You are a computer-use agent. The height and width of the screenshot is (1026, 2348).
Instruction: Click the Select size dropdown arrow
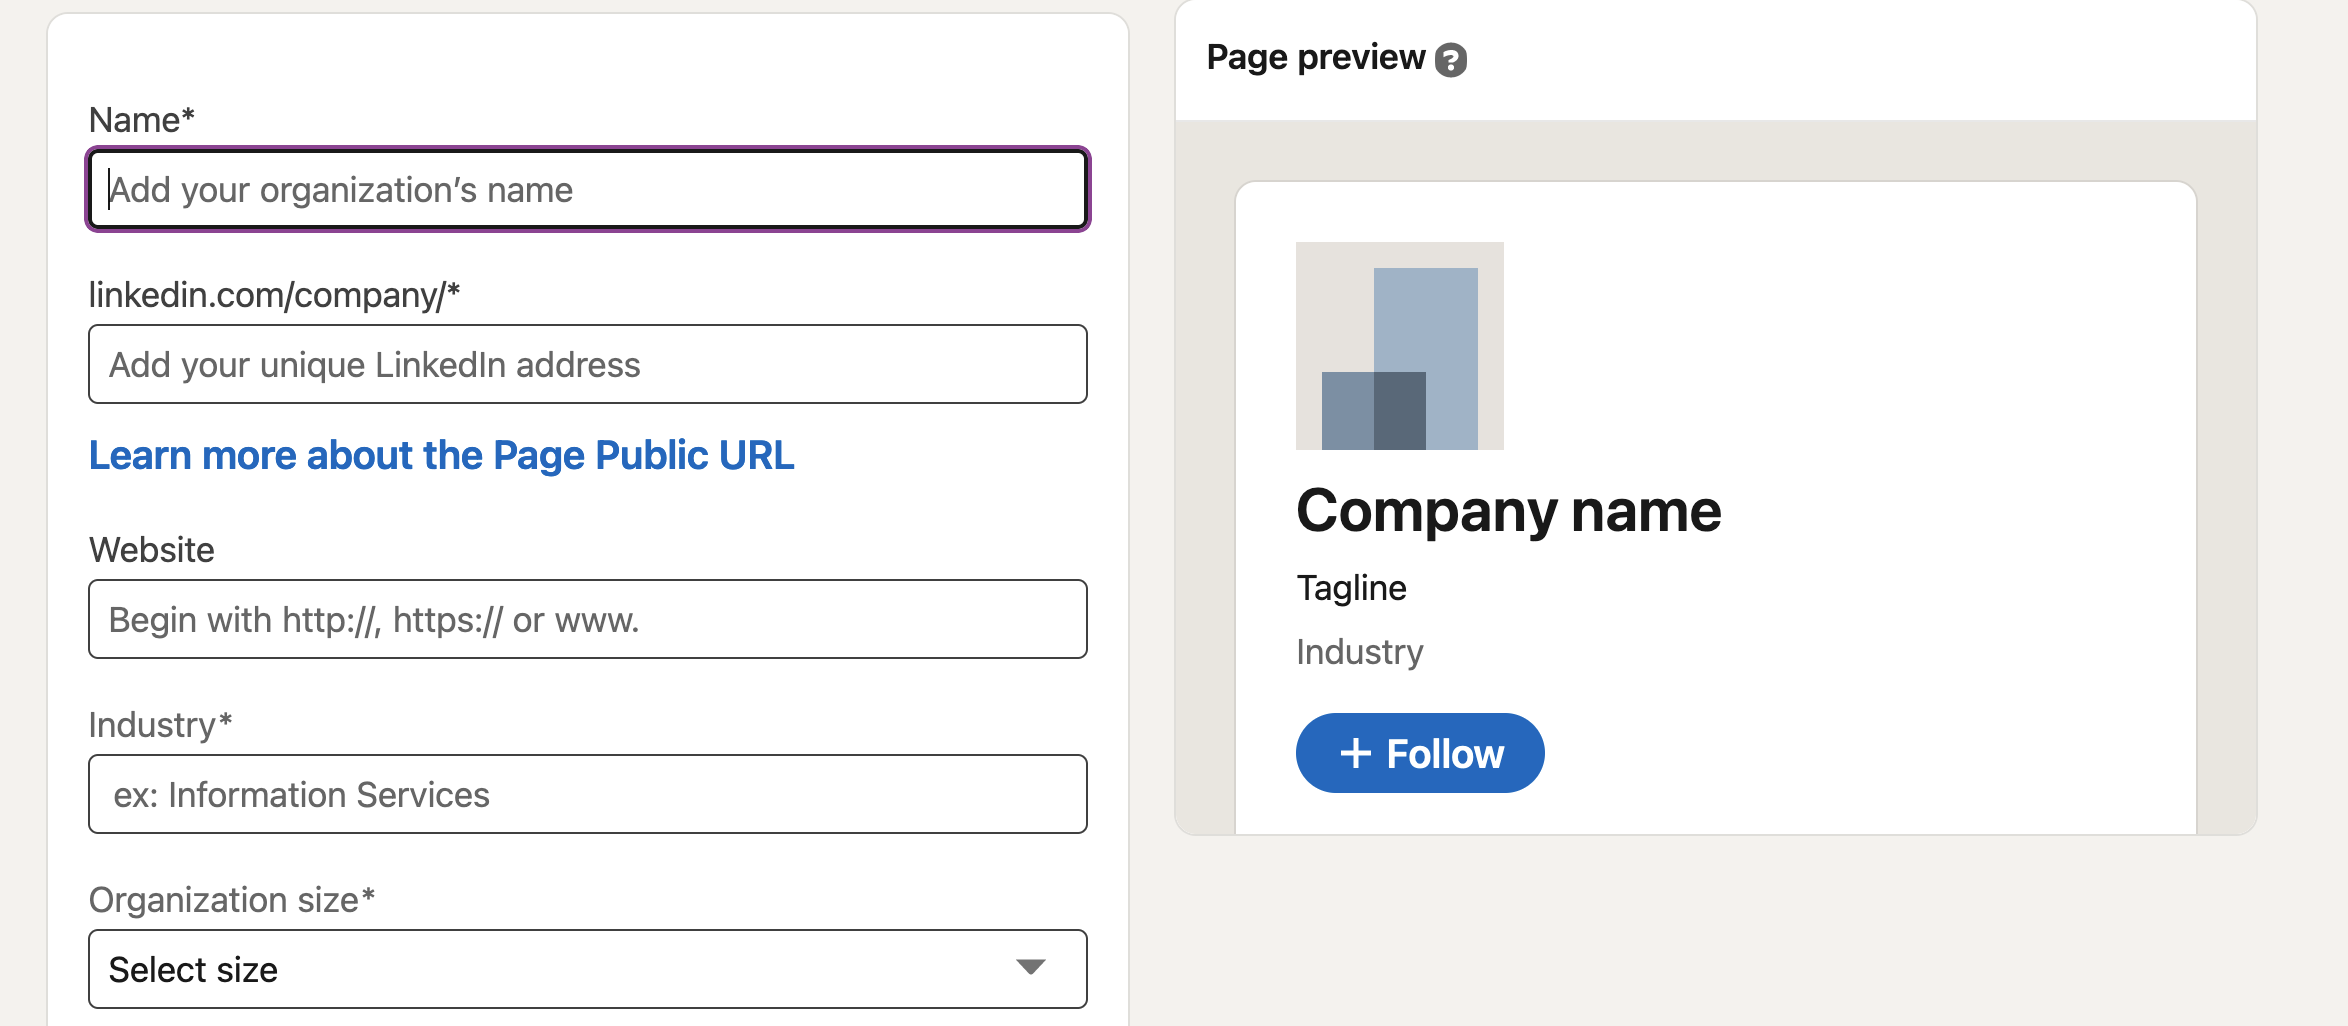(x=1030, y=967)
